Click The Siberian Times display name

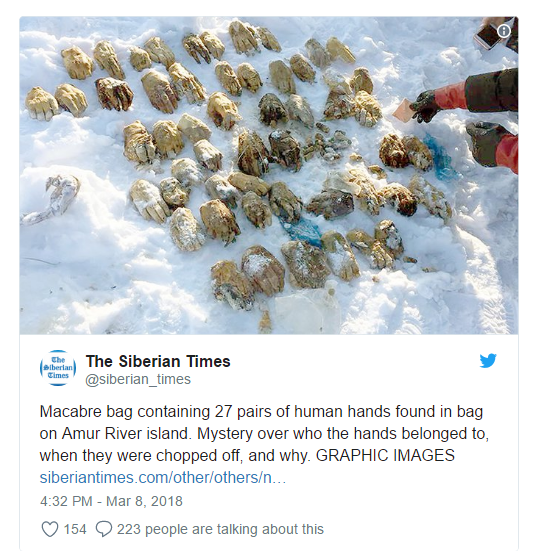pos(158,361)
